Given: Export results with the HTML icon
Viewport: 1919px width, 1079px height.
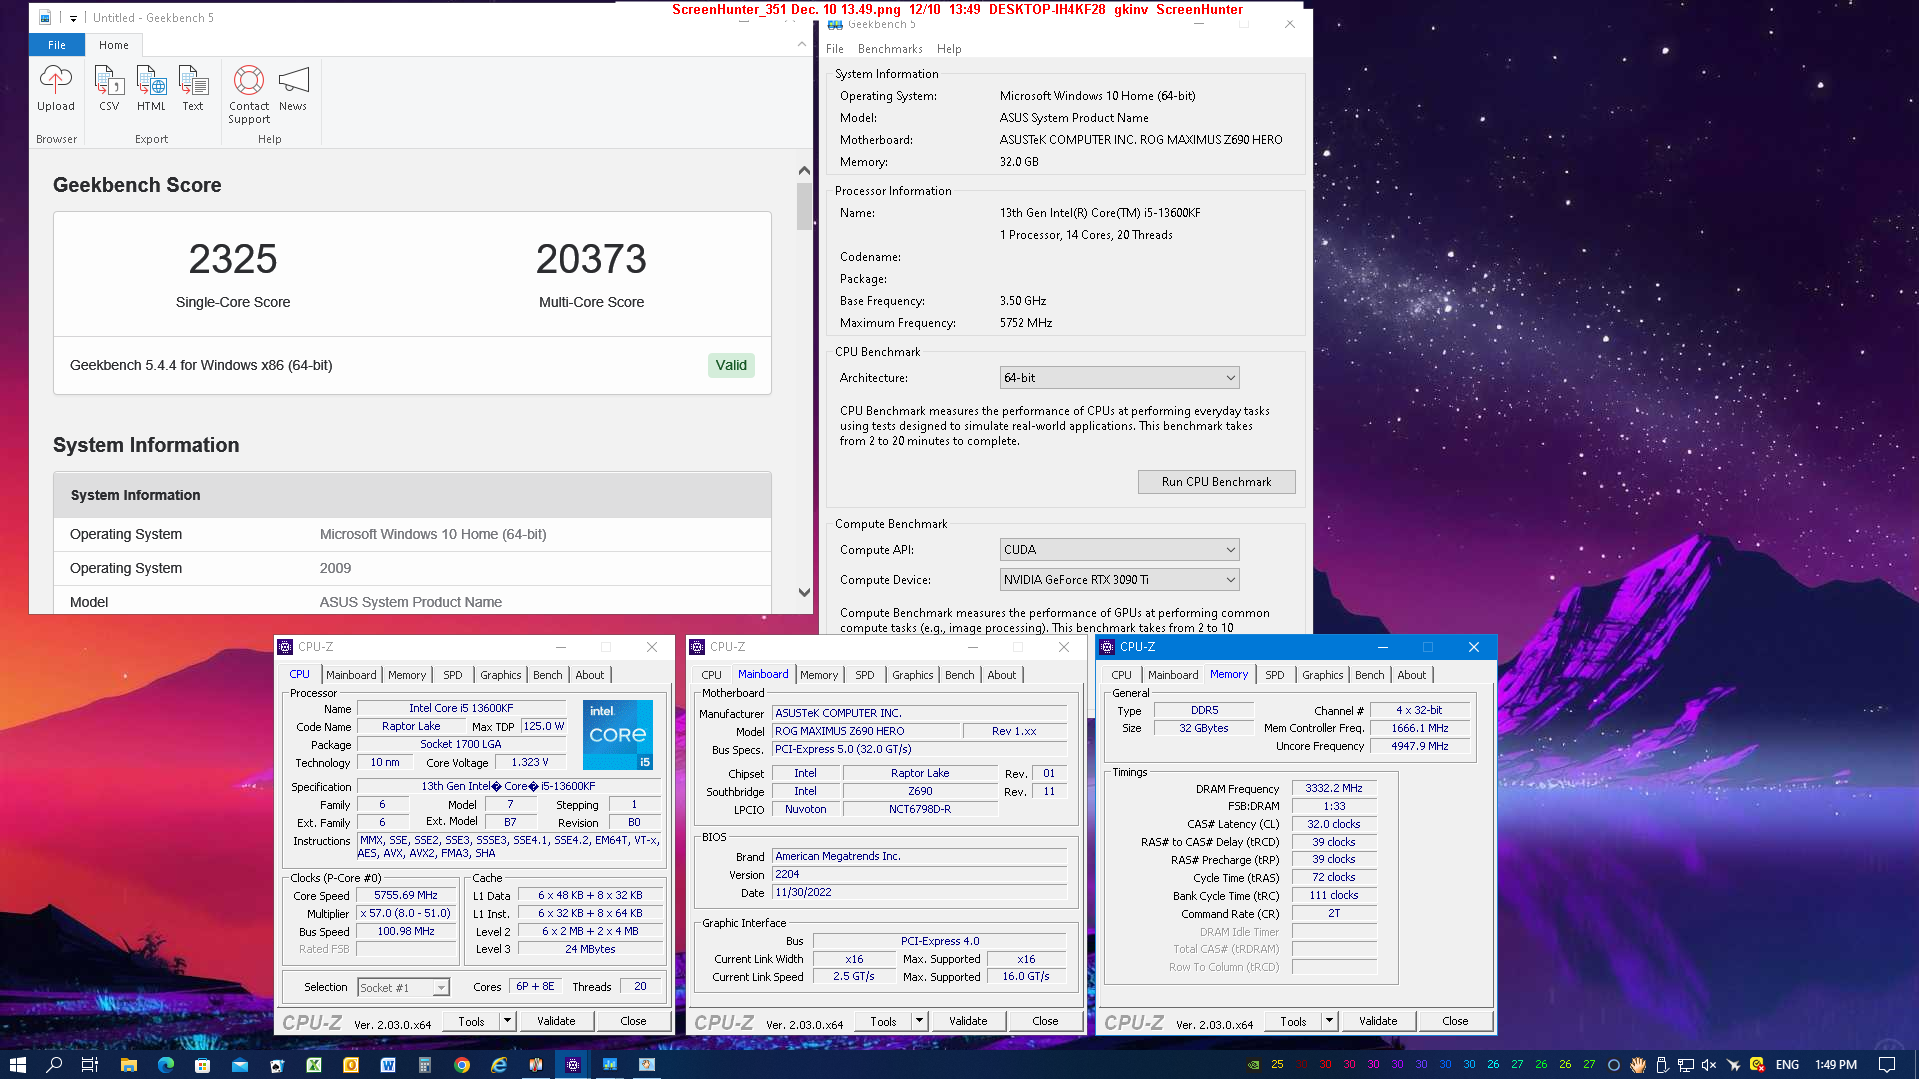Looking at the screenshot, I should (x=151, y=88).
